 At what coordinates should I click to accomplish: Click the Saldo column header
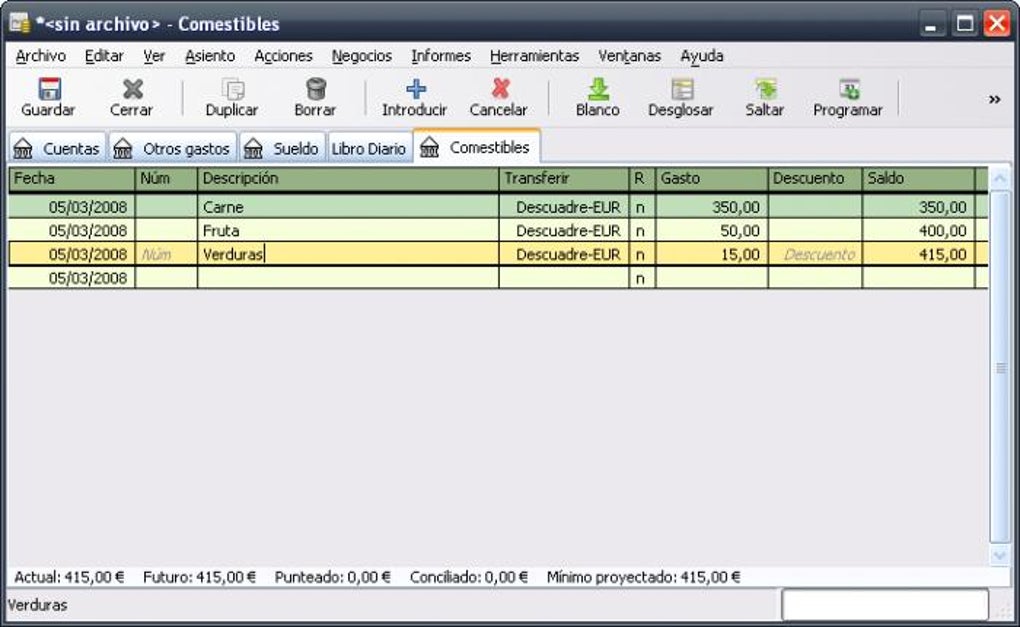tap(919, 178)
